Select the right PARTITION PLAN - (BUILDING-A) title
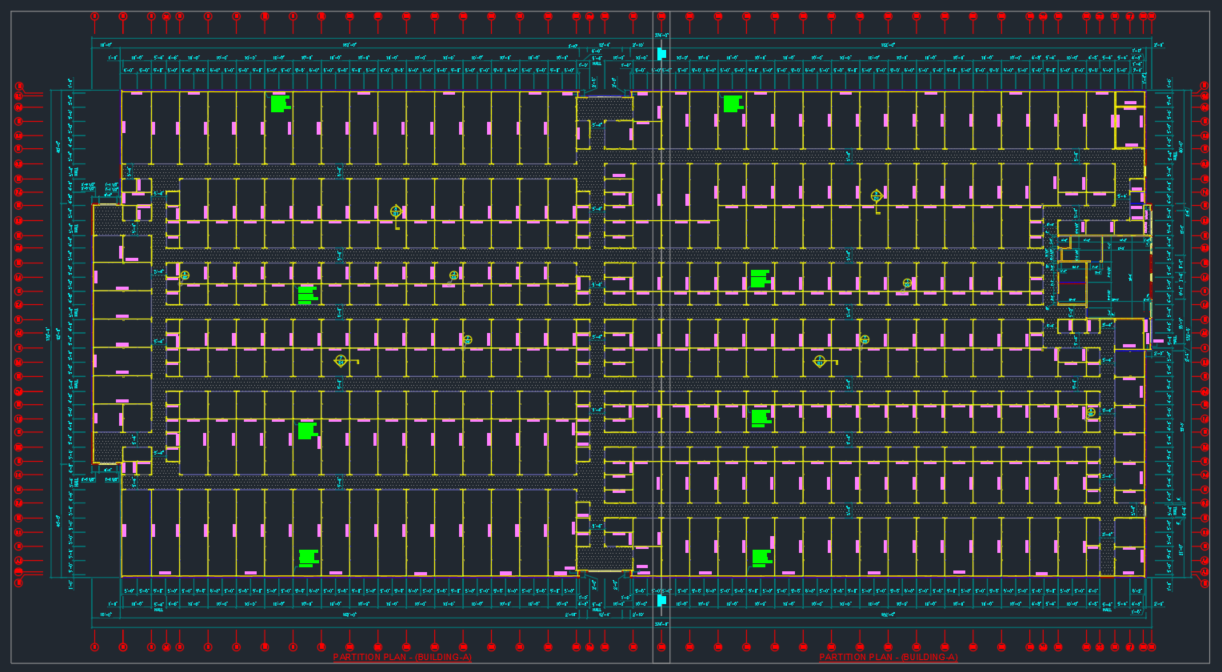1222x672 pixels. click(x=888, y=657)
